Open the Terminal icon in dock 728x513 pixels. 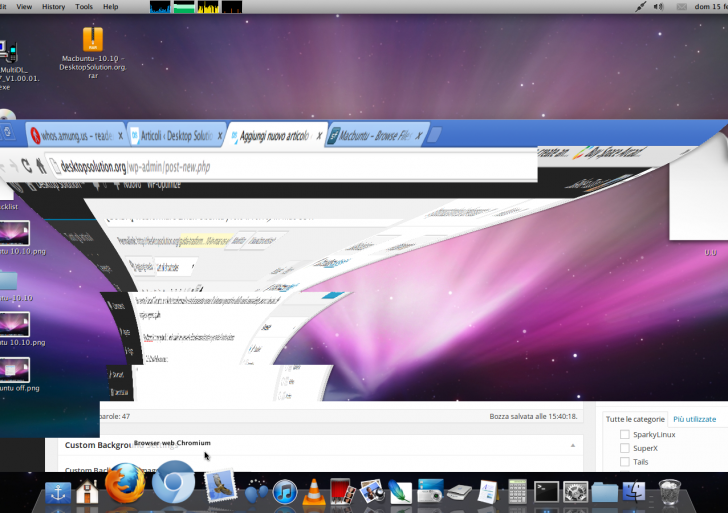pos(546,491)
